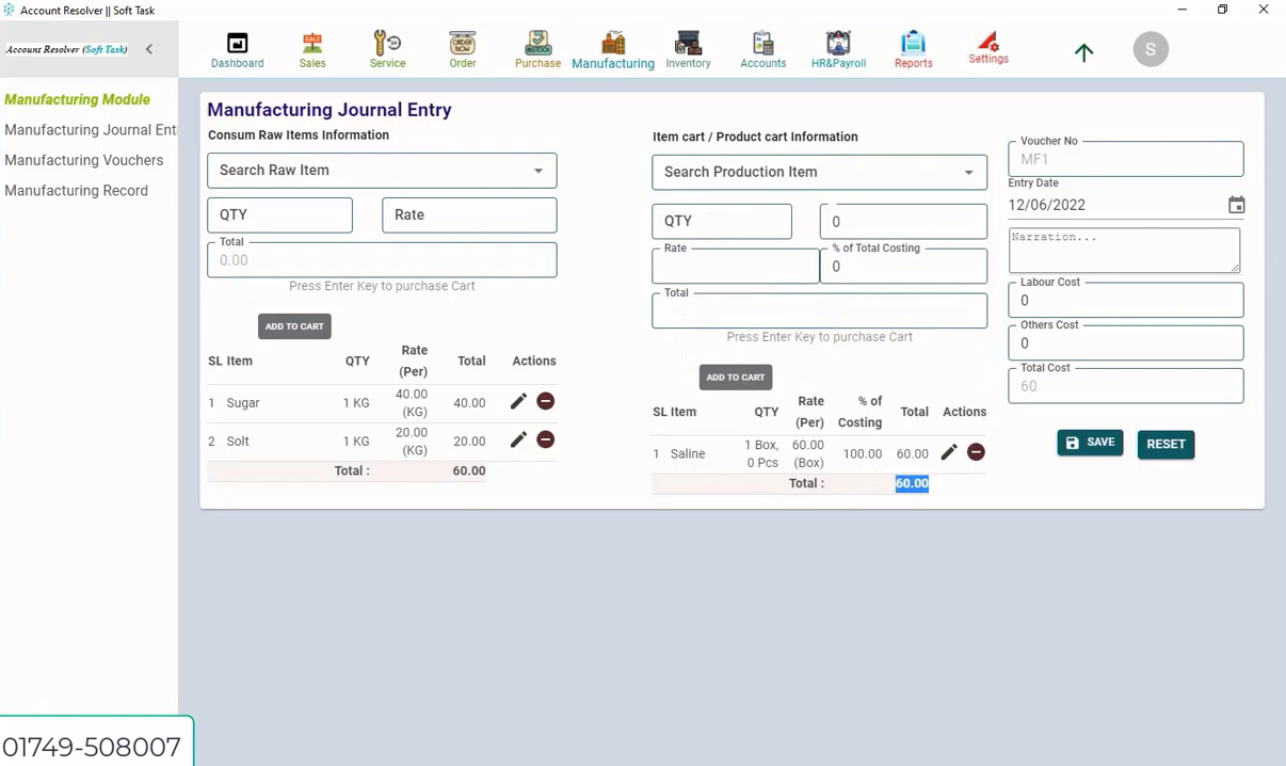Screen dimensions: 1286x766
Task: Collapse the Account Resolver sidebar
Action: [150, 48]
